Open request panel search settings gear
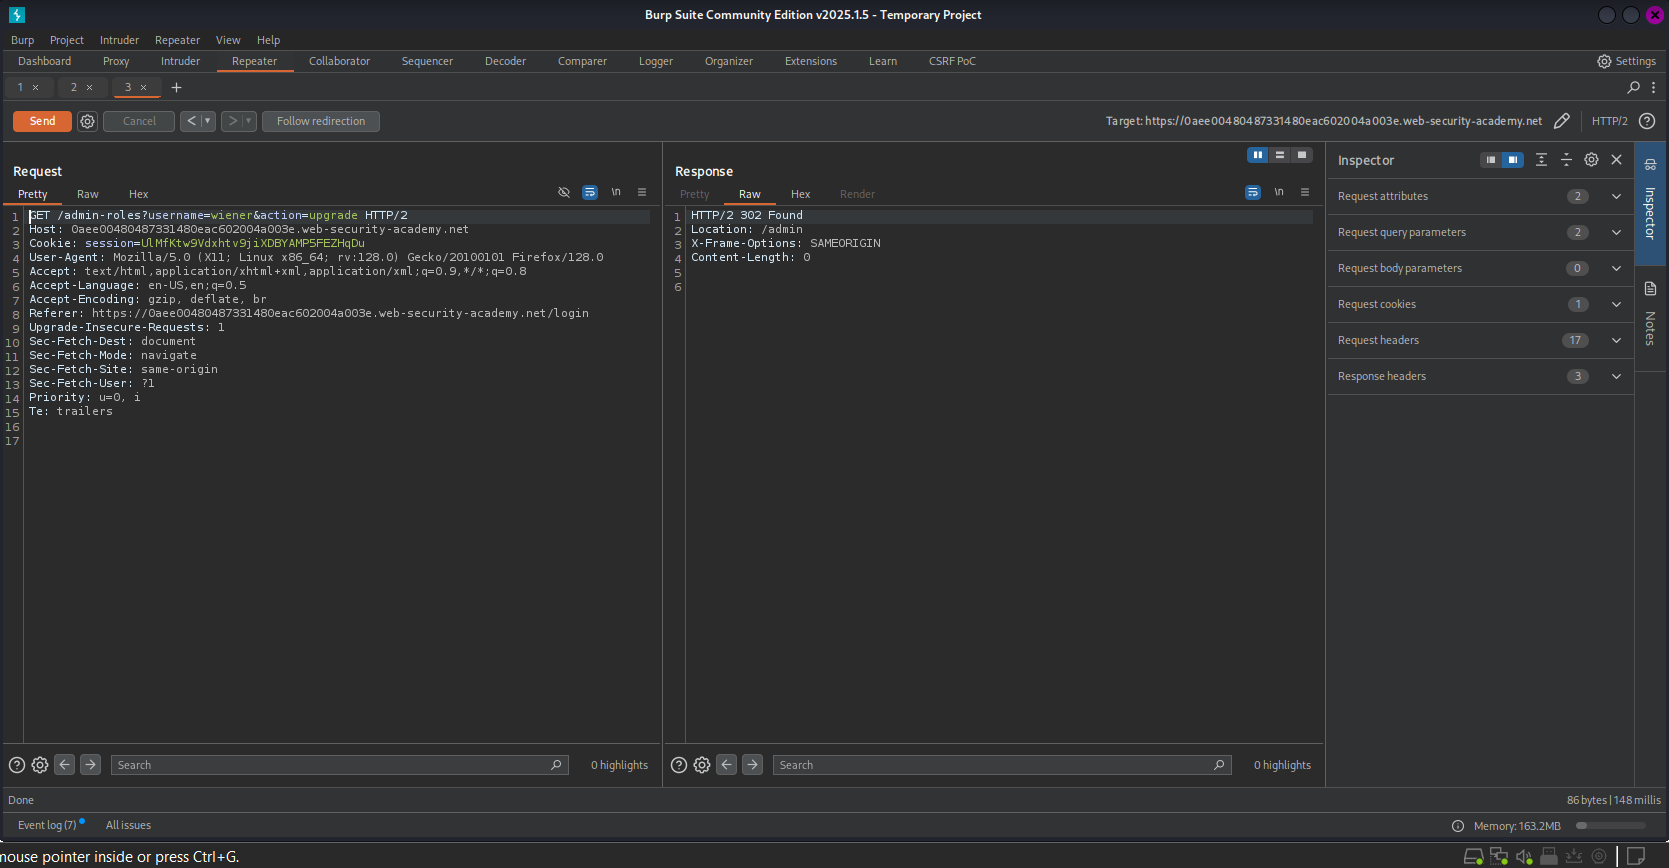 point(40,765)
